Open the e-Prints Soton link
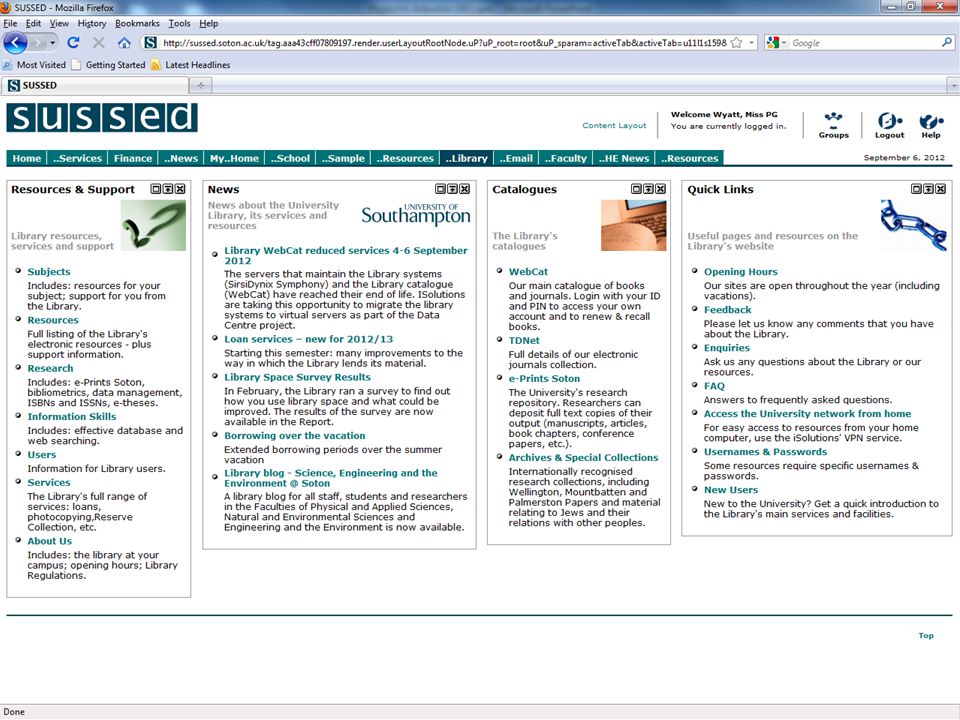Viewport: 960px width, 720px height. click(544, 378)
